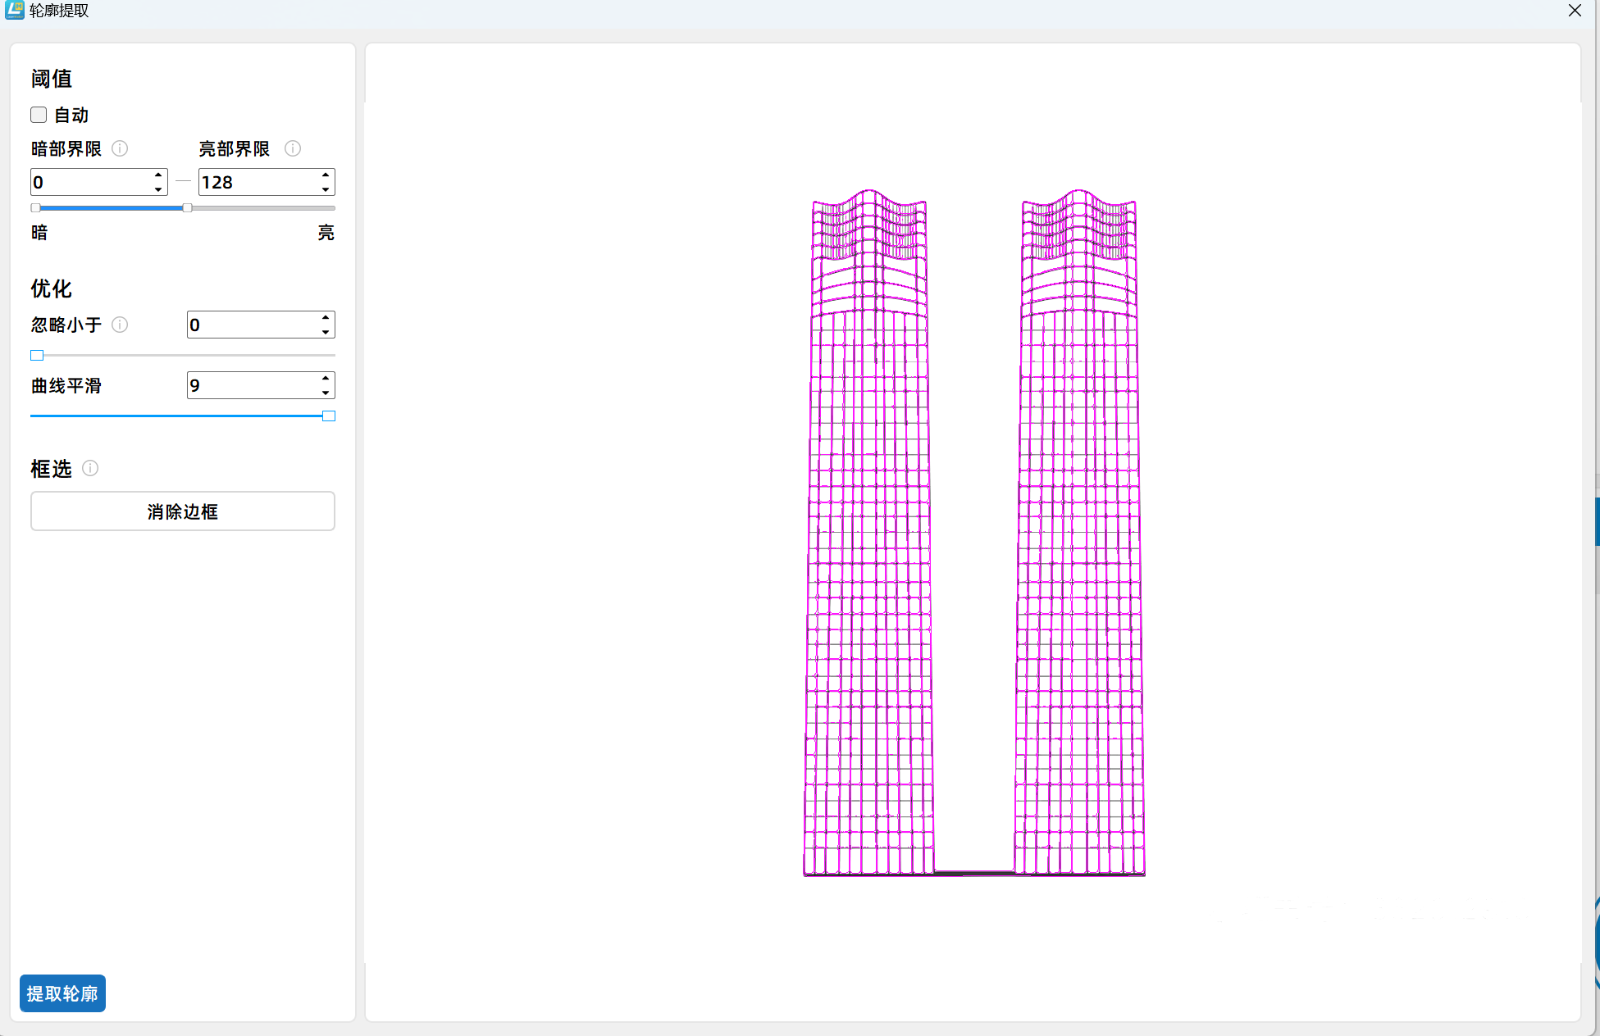Screen dimensions: 1600x1036
Task: Decrease 暗部界限 value with down arrow
Action: point(158,189)
